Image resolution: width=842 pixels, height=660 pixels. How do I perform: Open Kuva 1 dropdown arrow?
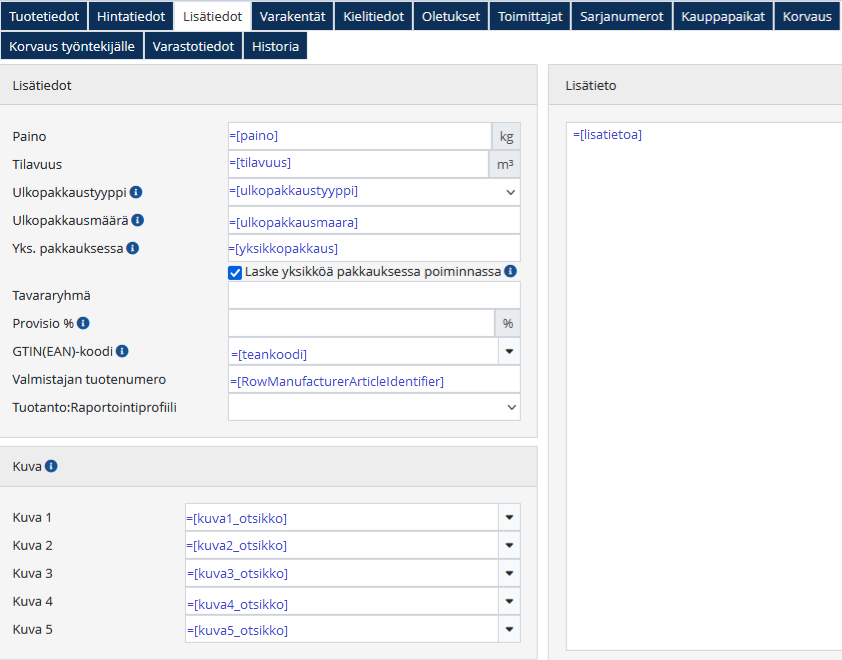tap(509, 517)
